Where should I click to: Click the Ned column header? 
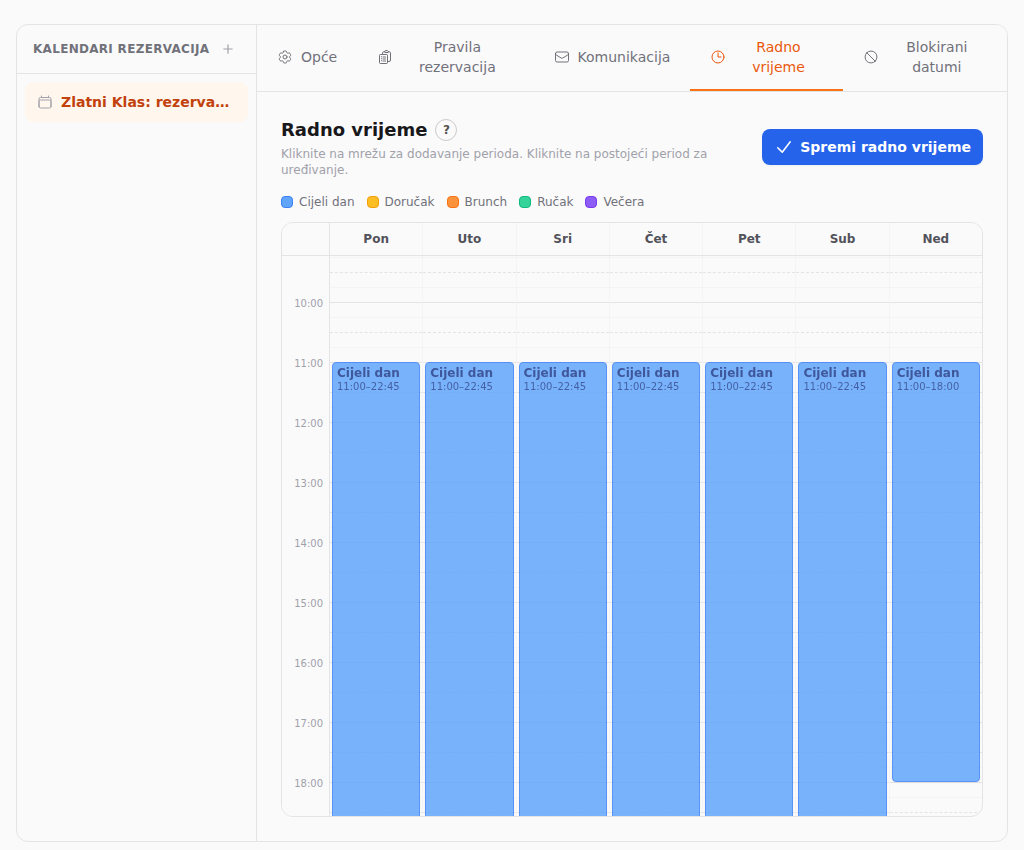point(936,239)
